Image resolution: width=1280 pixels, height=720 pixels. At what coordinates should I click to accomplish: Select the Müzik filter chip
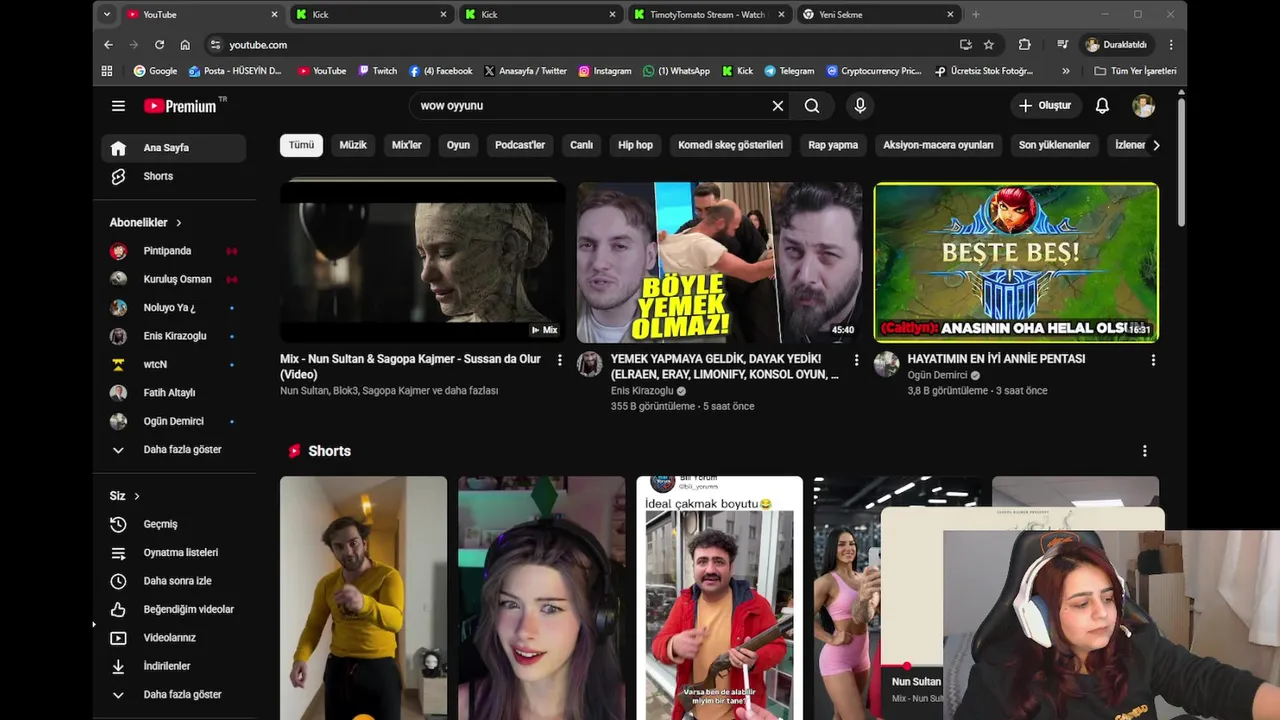click(x=353, y=145)
